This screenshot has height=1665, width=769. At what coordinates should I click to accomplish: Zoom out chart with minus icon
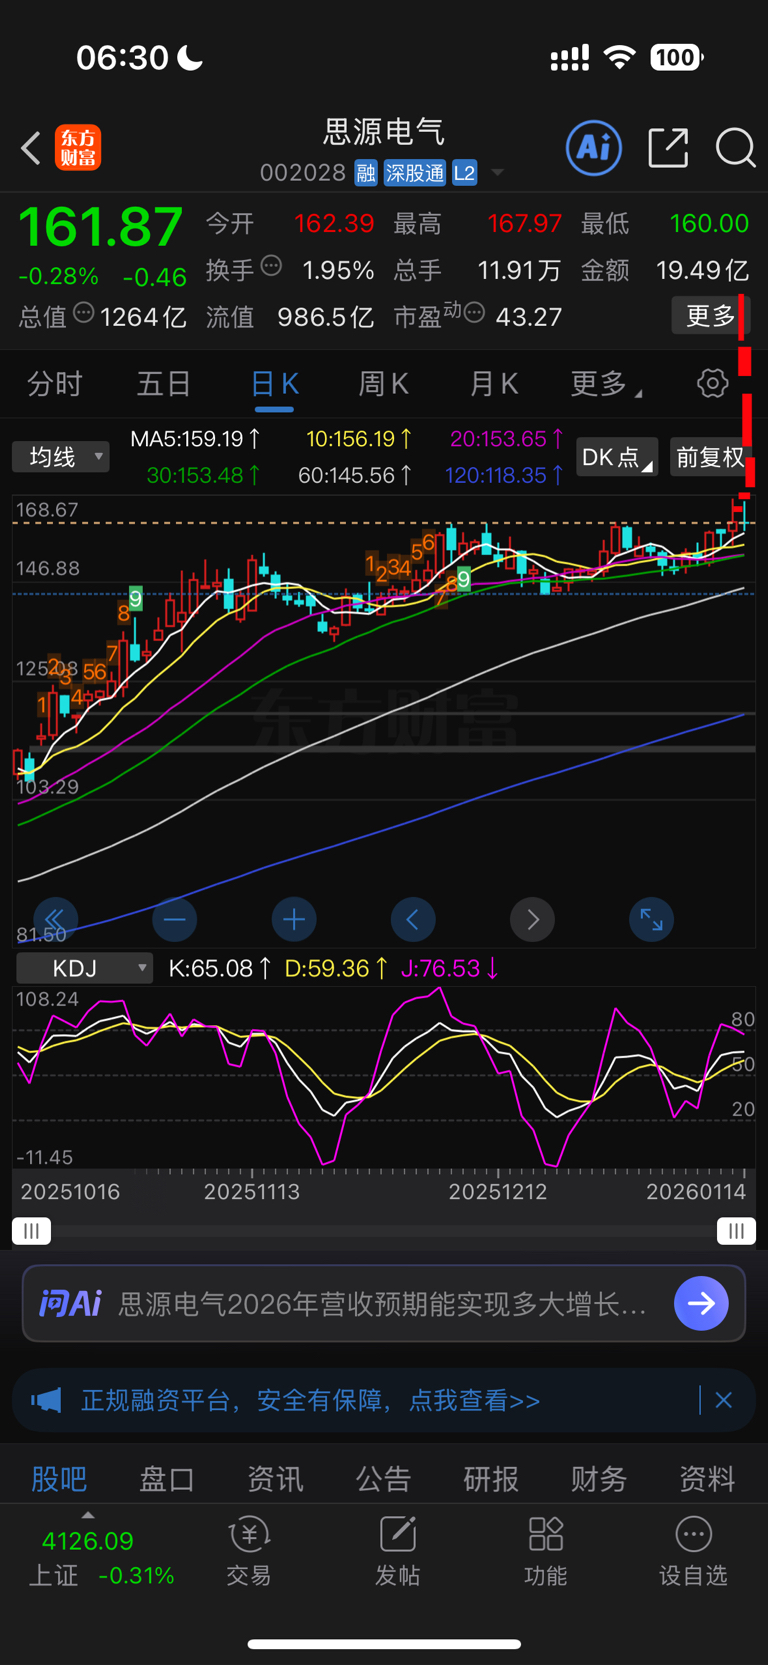click(174, 919)
